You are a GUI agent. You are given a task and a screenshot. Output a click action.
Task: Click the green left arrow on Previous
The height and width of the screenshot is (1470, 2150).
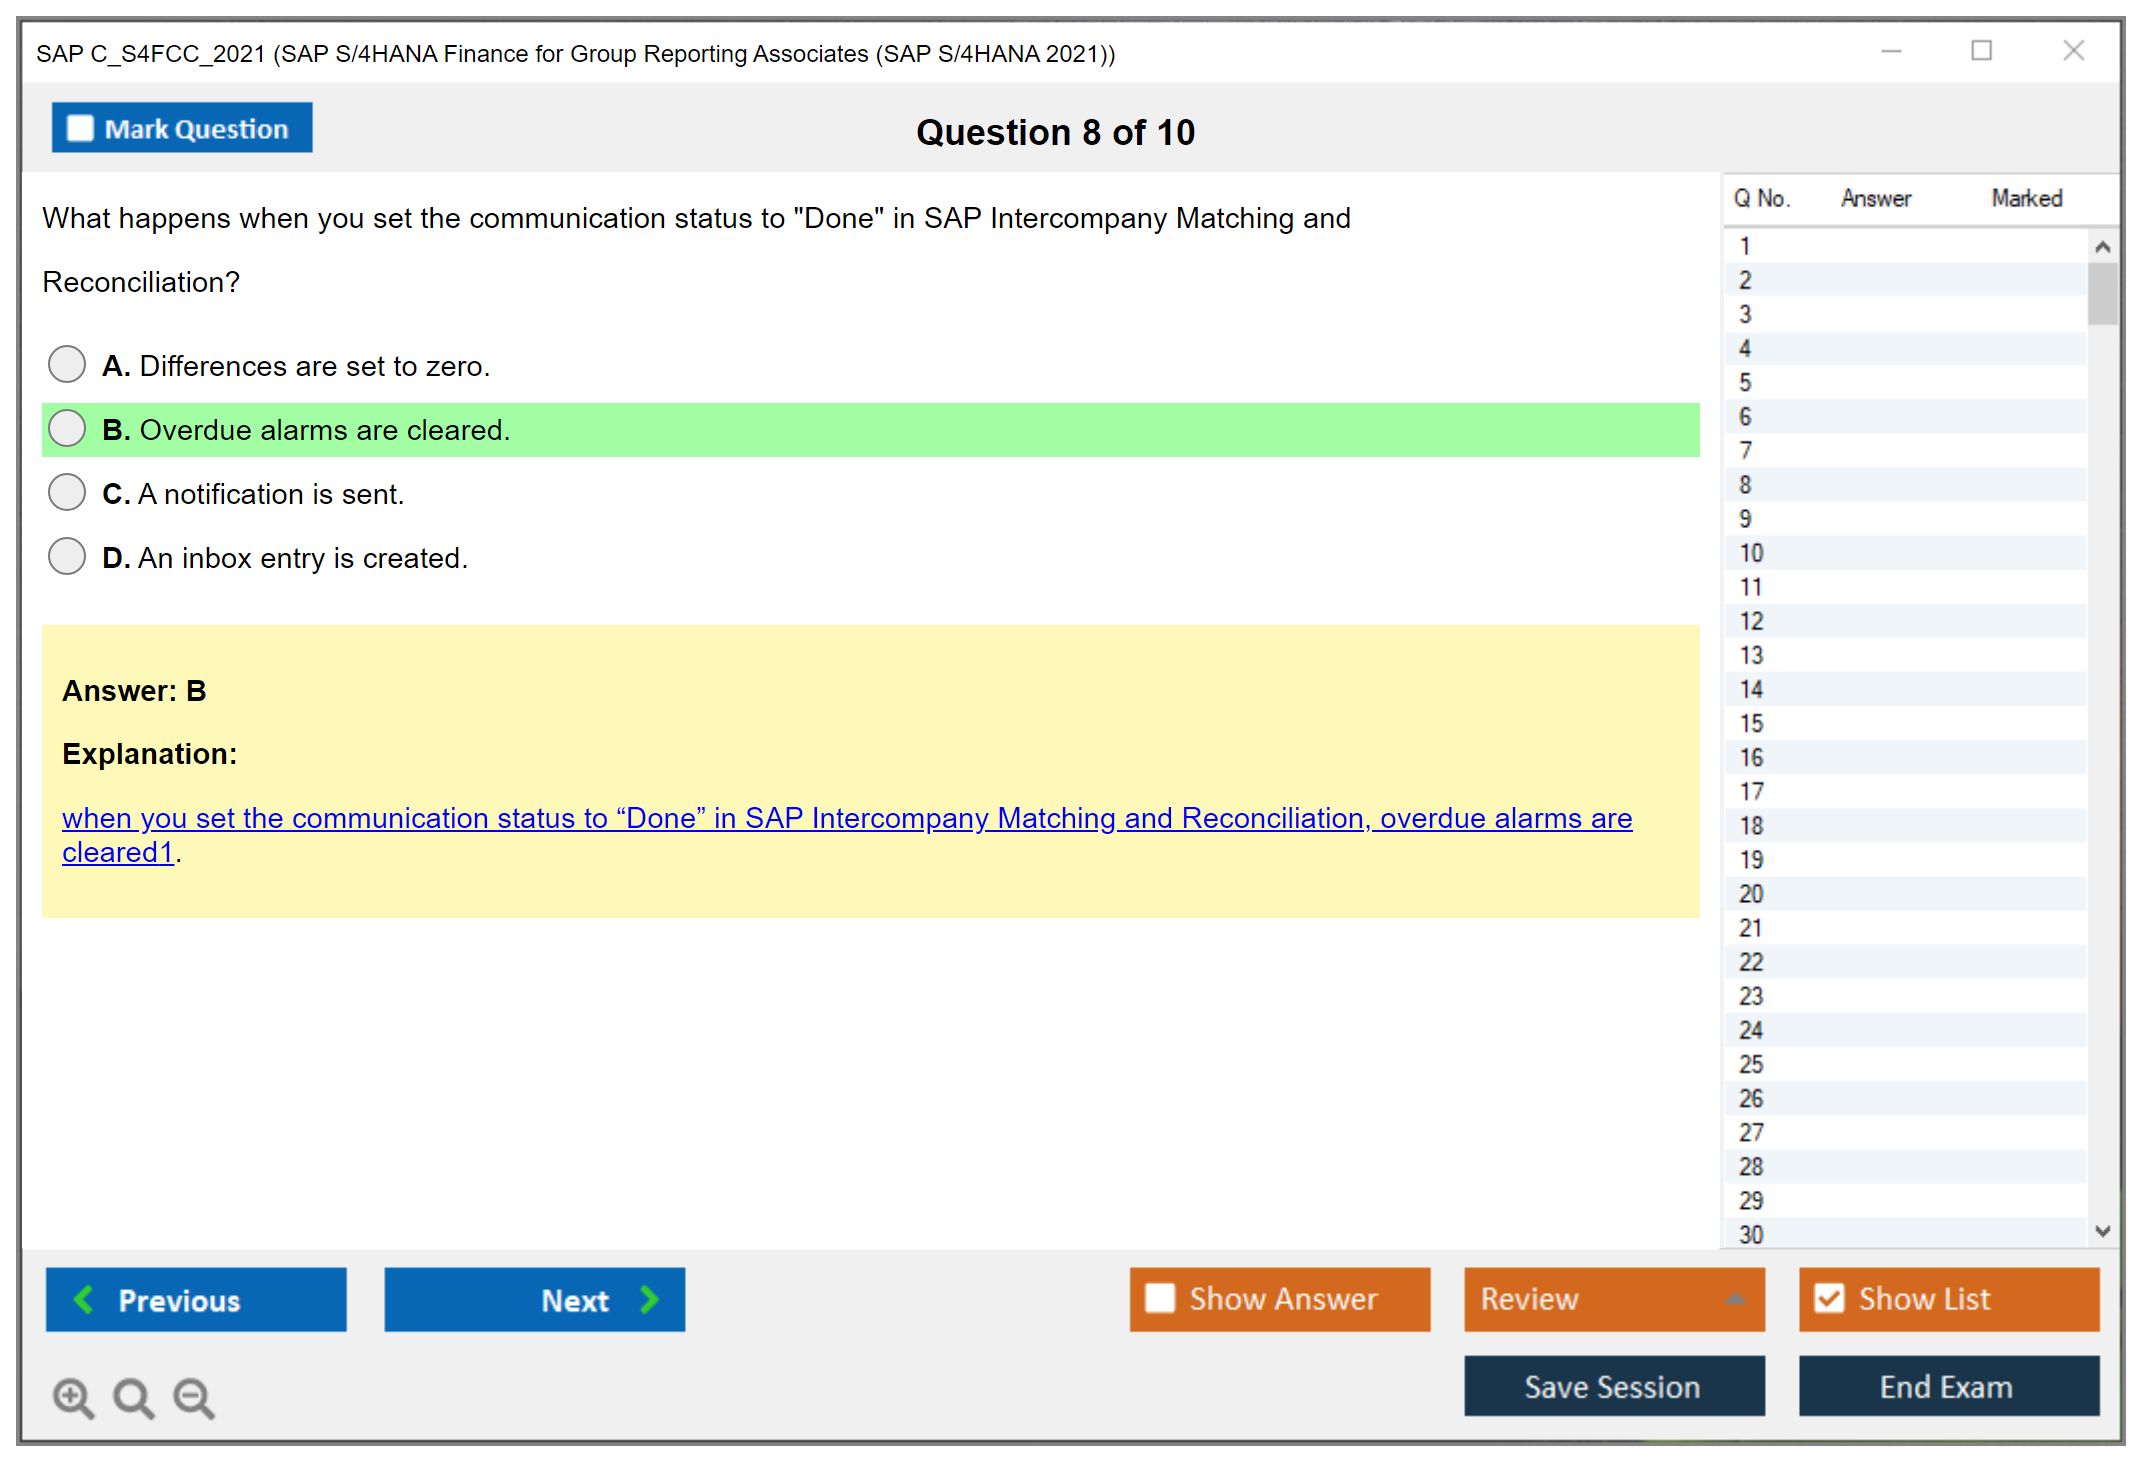click(x=84, y=1299)
